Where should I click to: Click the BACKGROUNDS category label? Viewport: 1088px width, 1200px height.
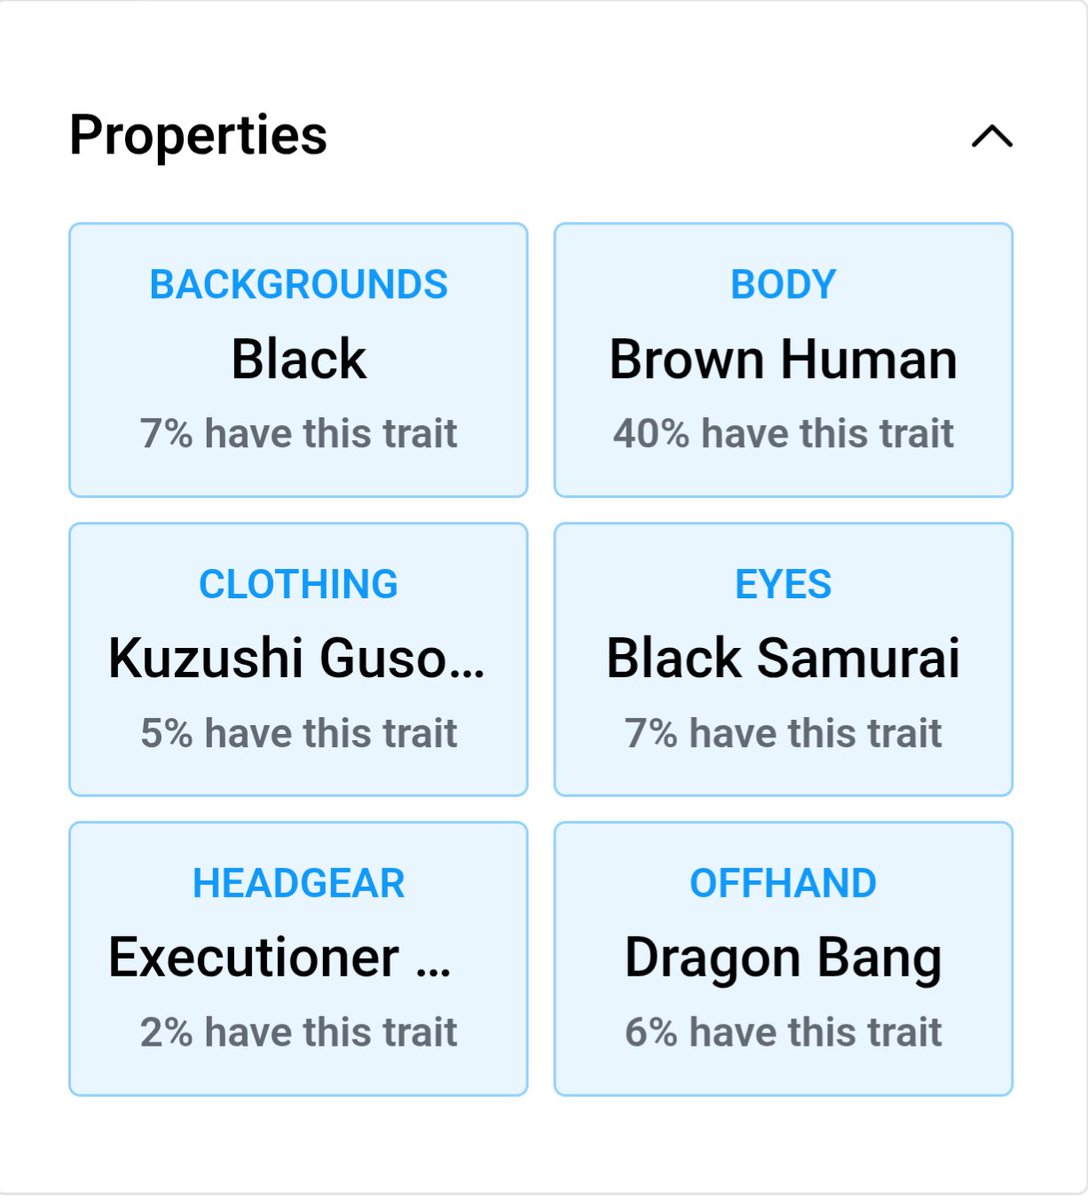coord(298,285)
